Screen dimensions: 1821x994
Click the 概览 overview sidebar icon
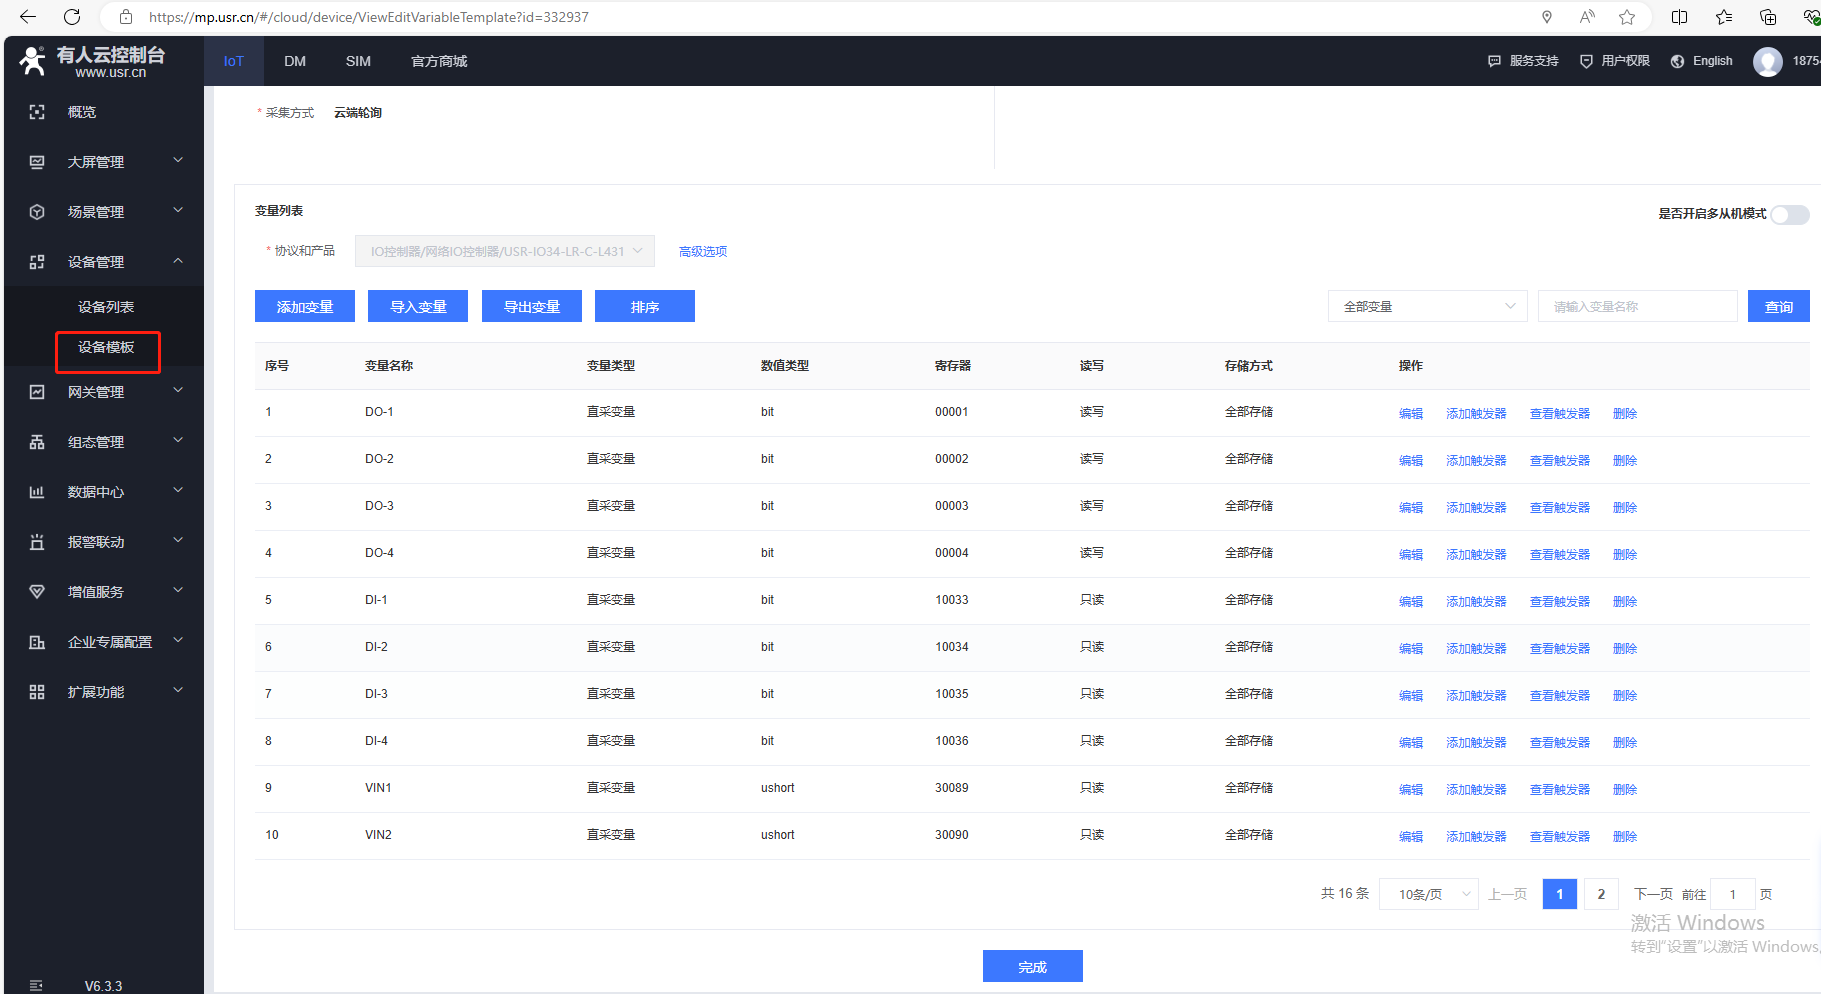pos(37,112)
